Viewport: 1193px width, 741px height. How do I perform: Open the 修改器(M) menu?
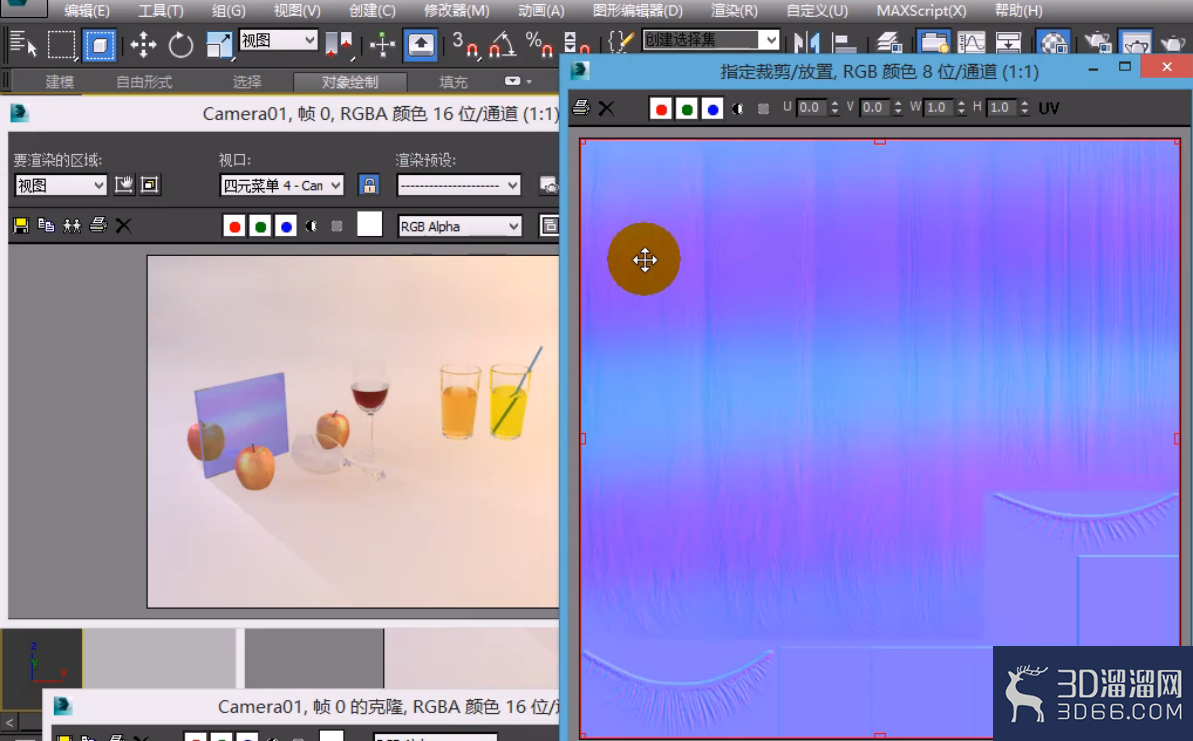[457, 11]
